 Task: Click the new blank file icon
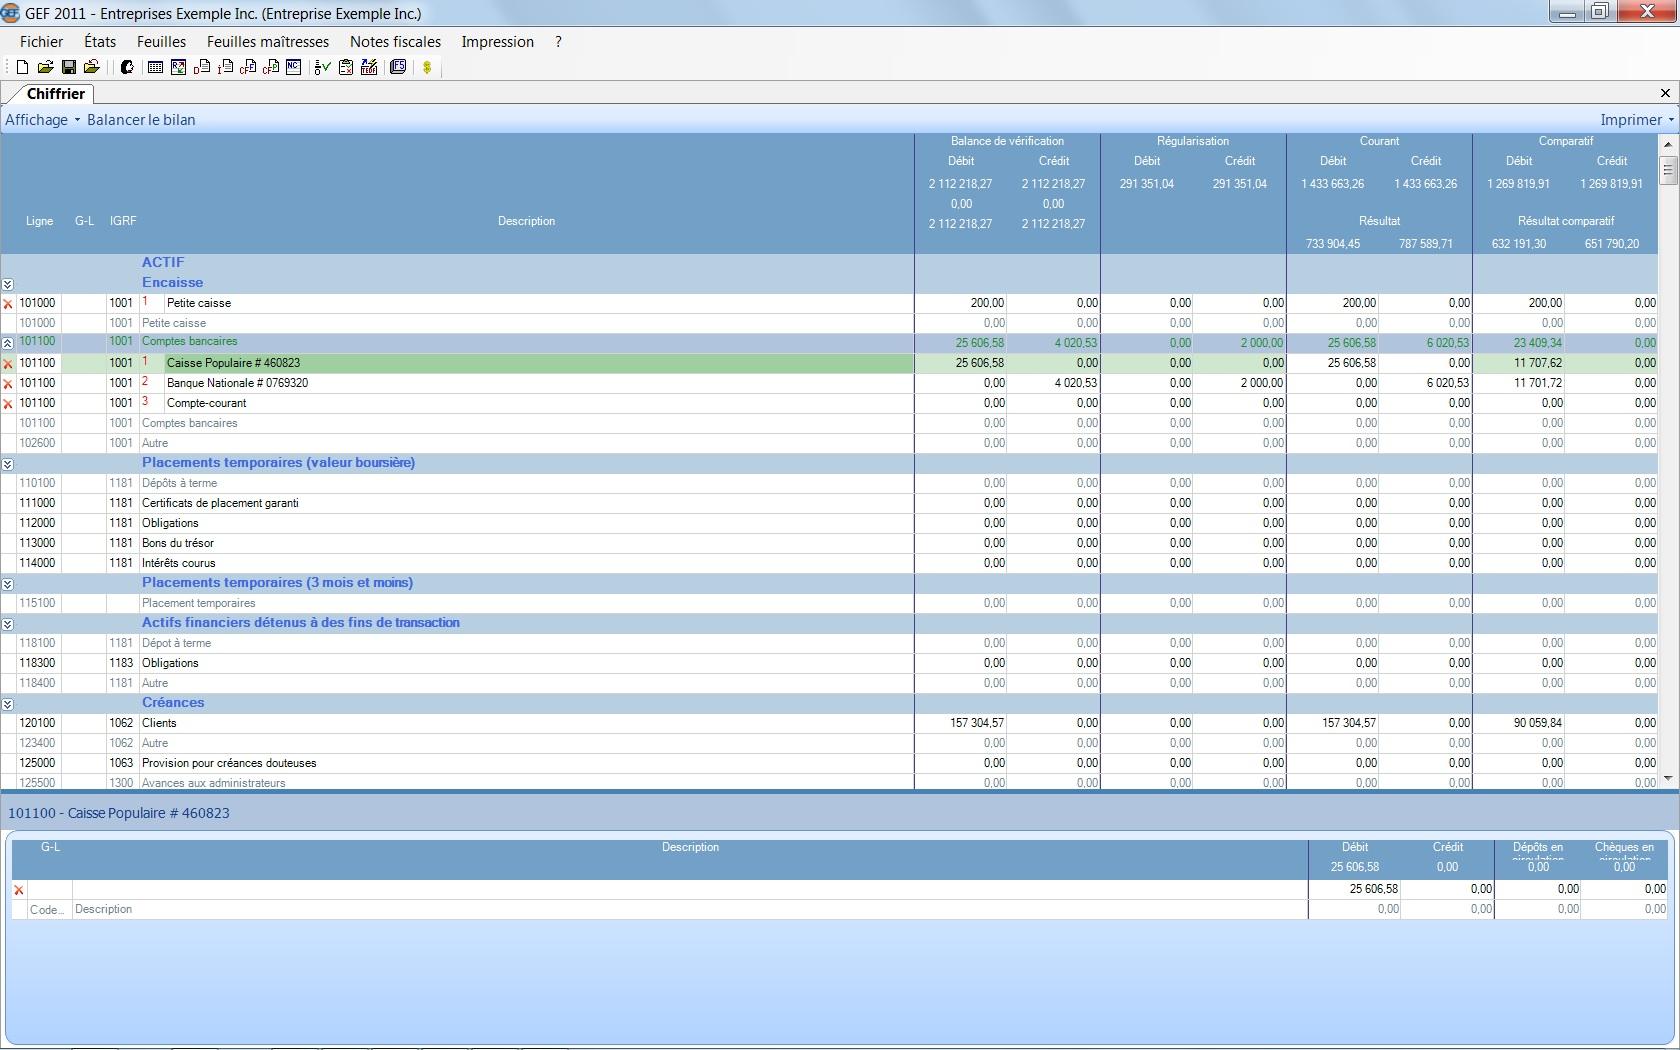click(22, 67)
